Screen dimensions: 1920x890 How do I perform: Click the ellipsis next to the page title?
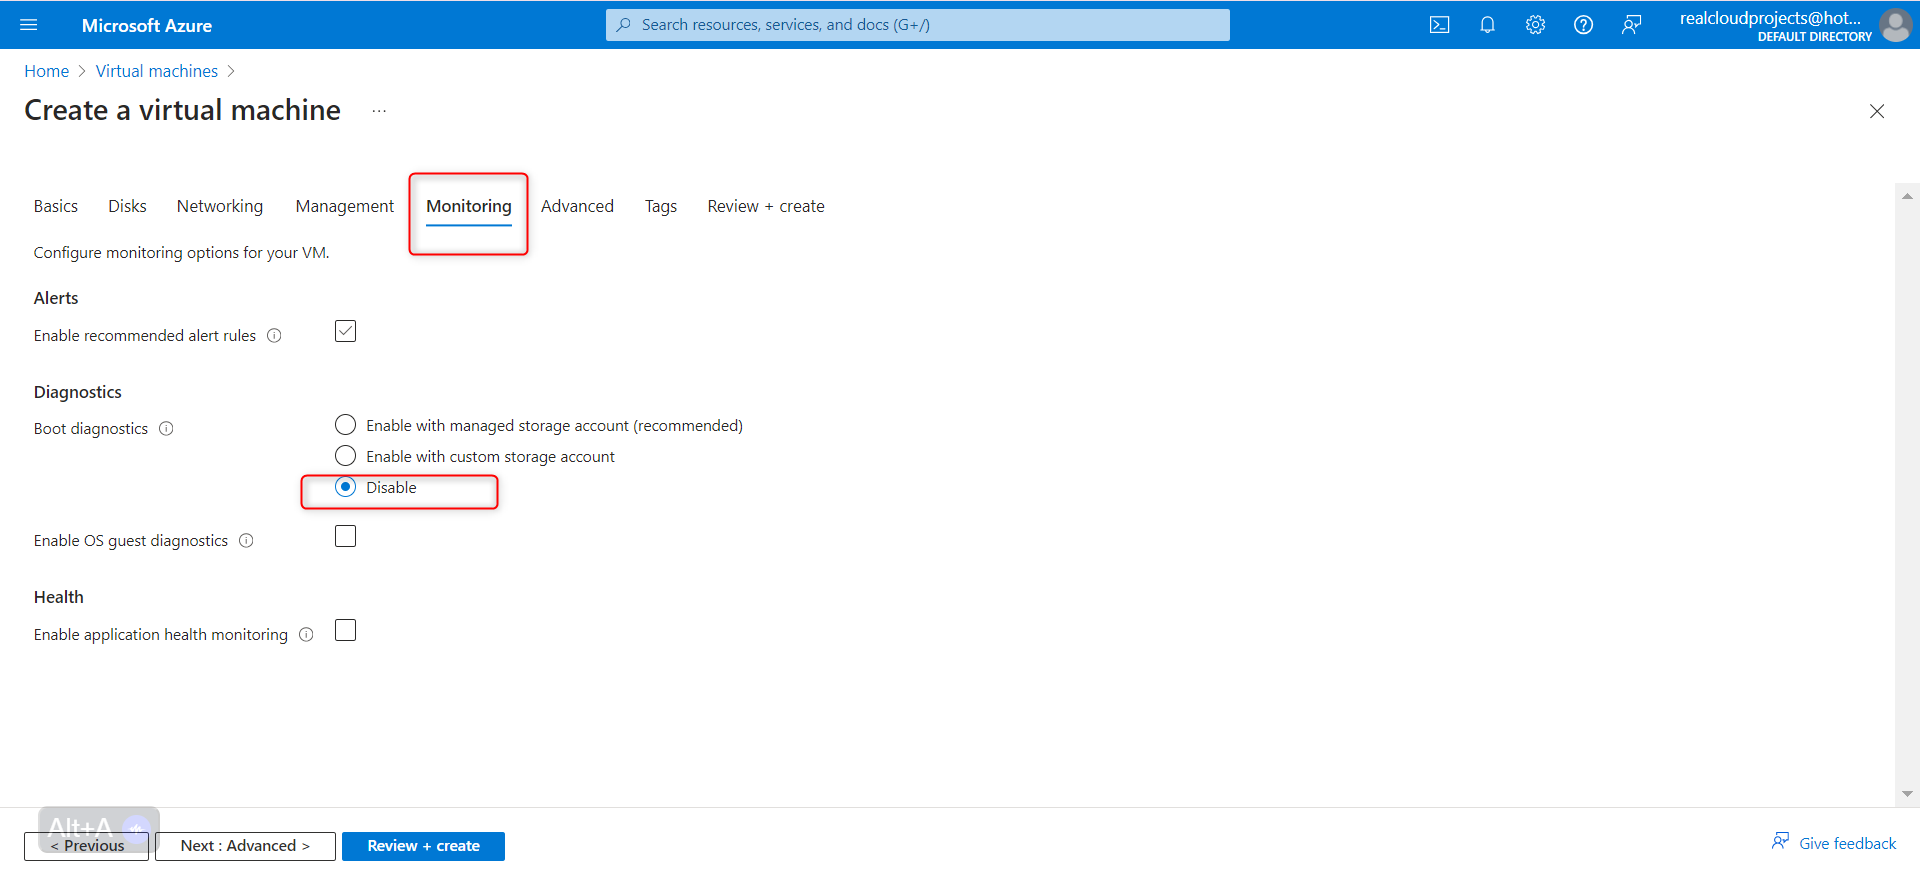(379, 111)
